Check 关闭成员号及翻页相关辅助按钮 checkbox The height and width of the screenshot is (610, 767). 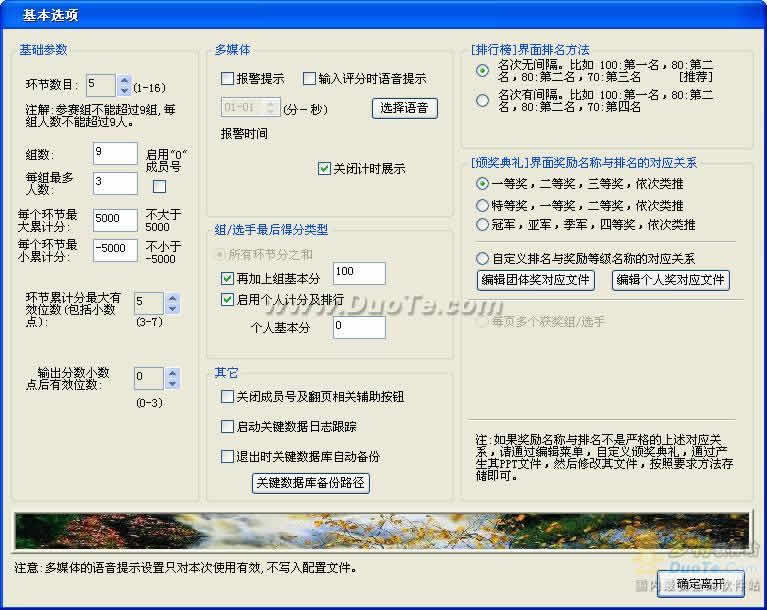[x=227, y=397]
